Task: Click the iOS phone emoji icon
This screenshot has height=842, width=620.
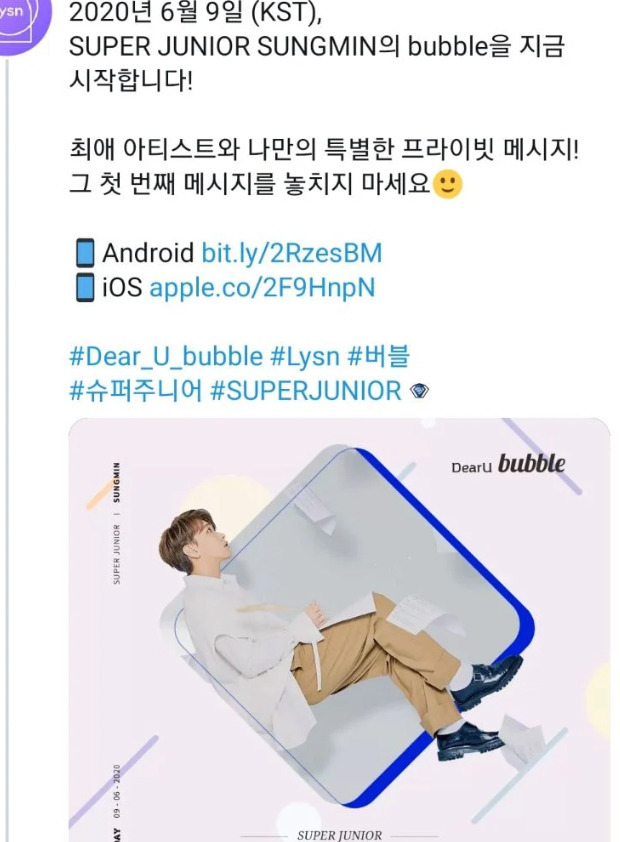Action: pyautogui.click(x=84, y=287)
